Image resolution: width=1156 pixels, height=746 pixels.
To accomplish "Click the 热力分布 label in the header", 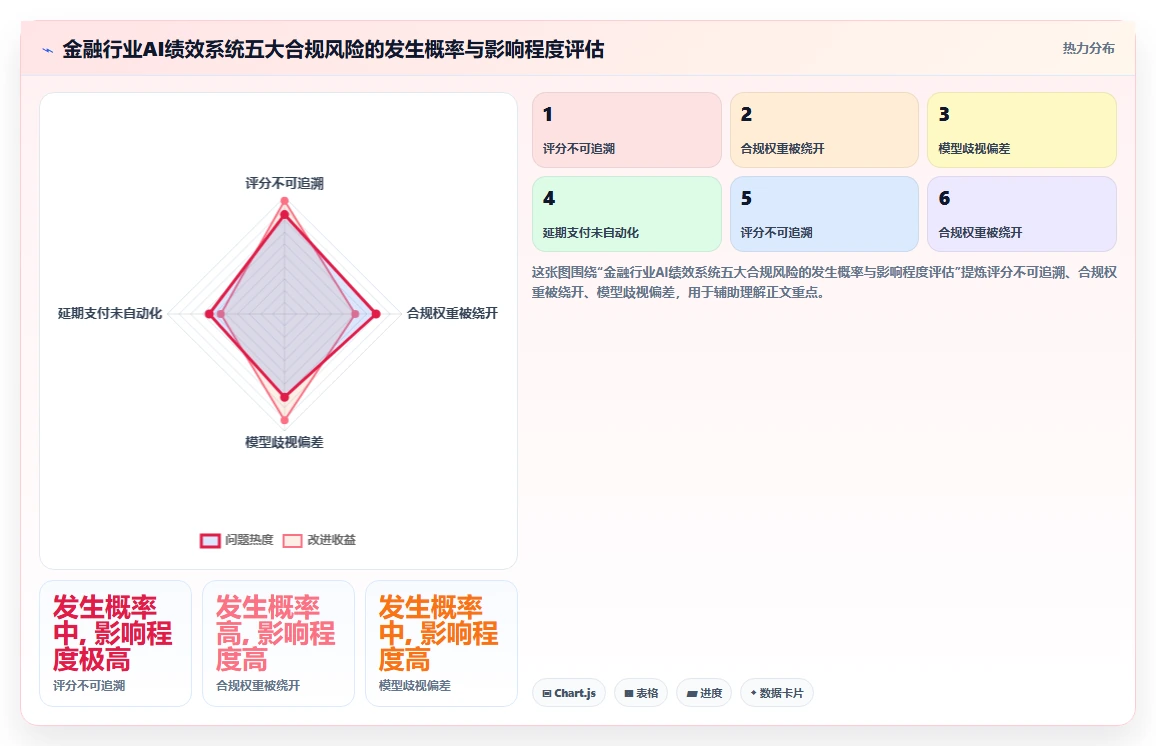I will 1088,49.
